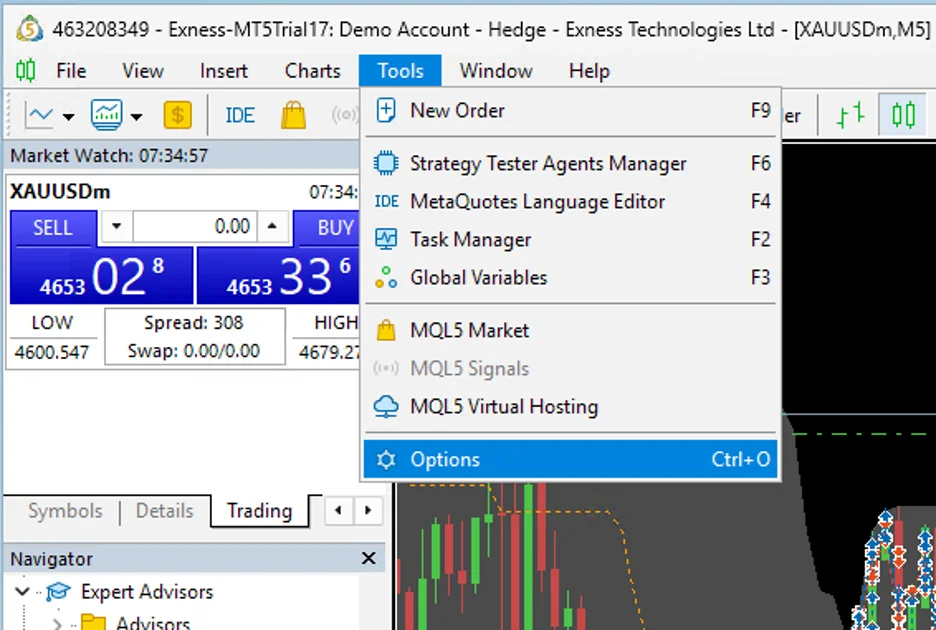936x630 pixels.
Task: Click the chart monitor toolbar icon
Action: 106,115
